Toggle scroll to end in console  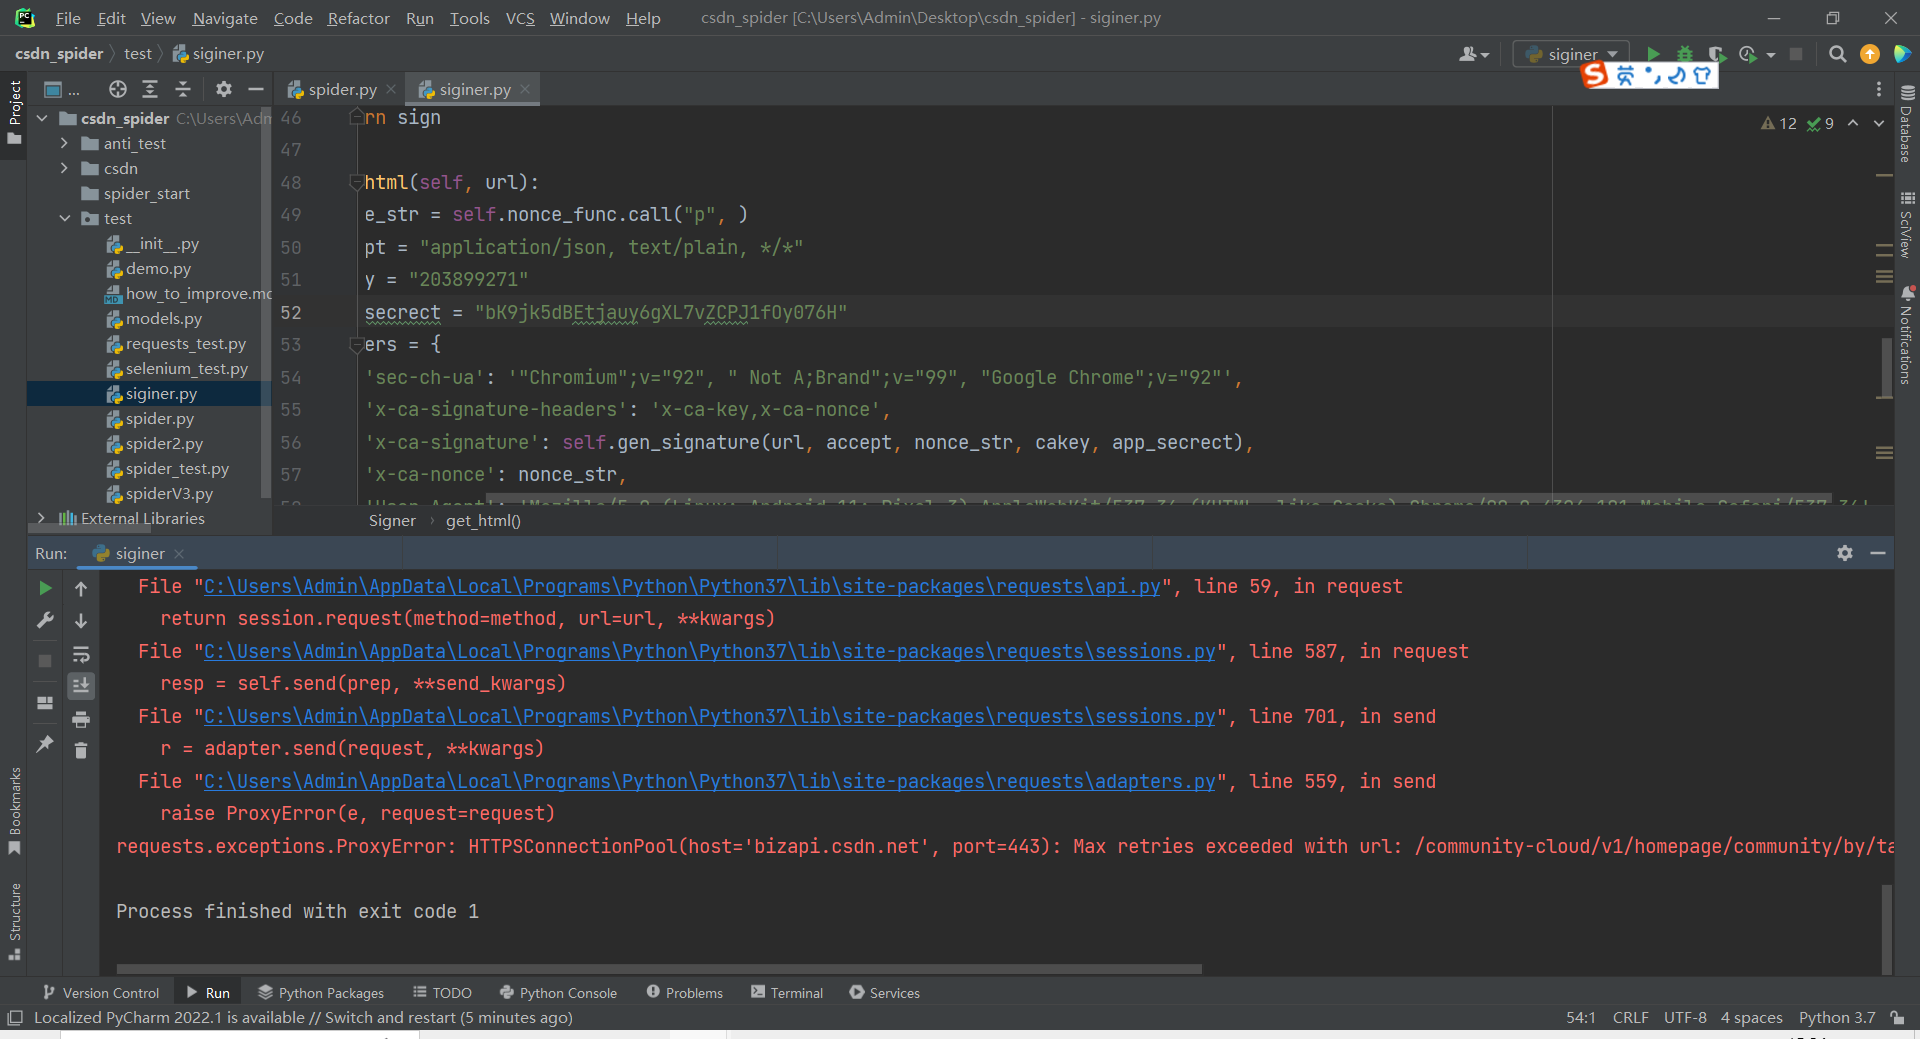point(81,685)
